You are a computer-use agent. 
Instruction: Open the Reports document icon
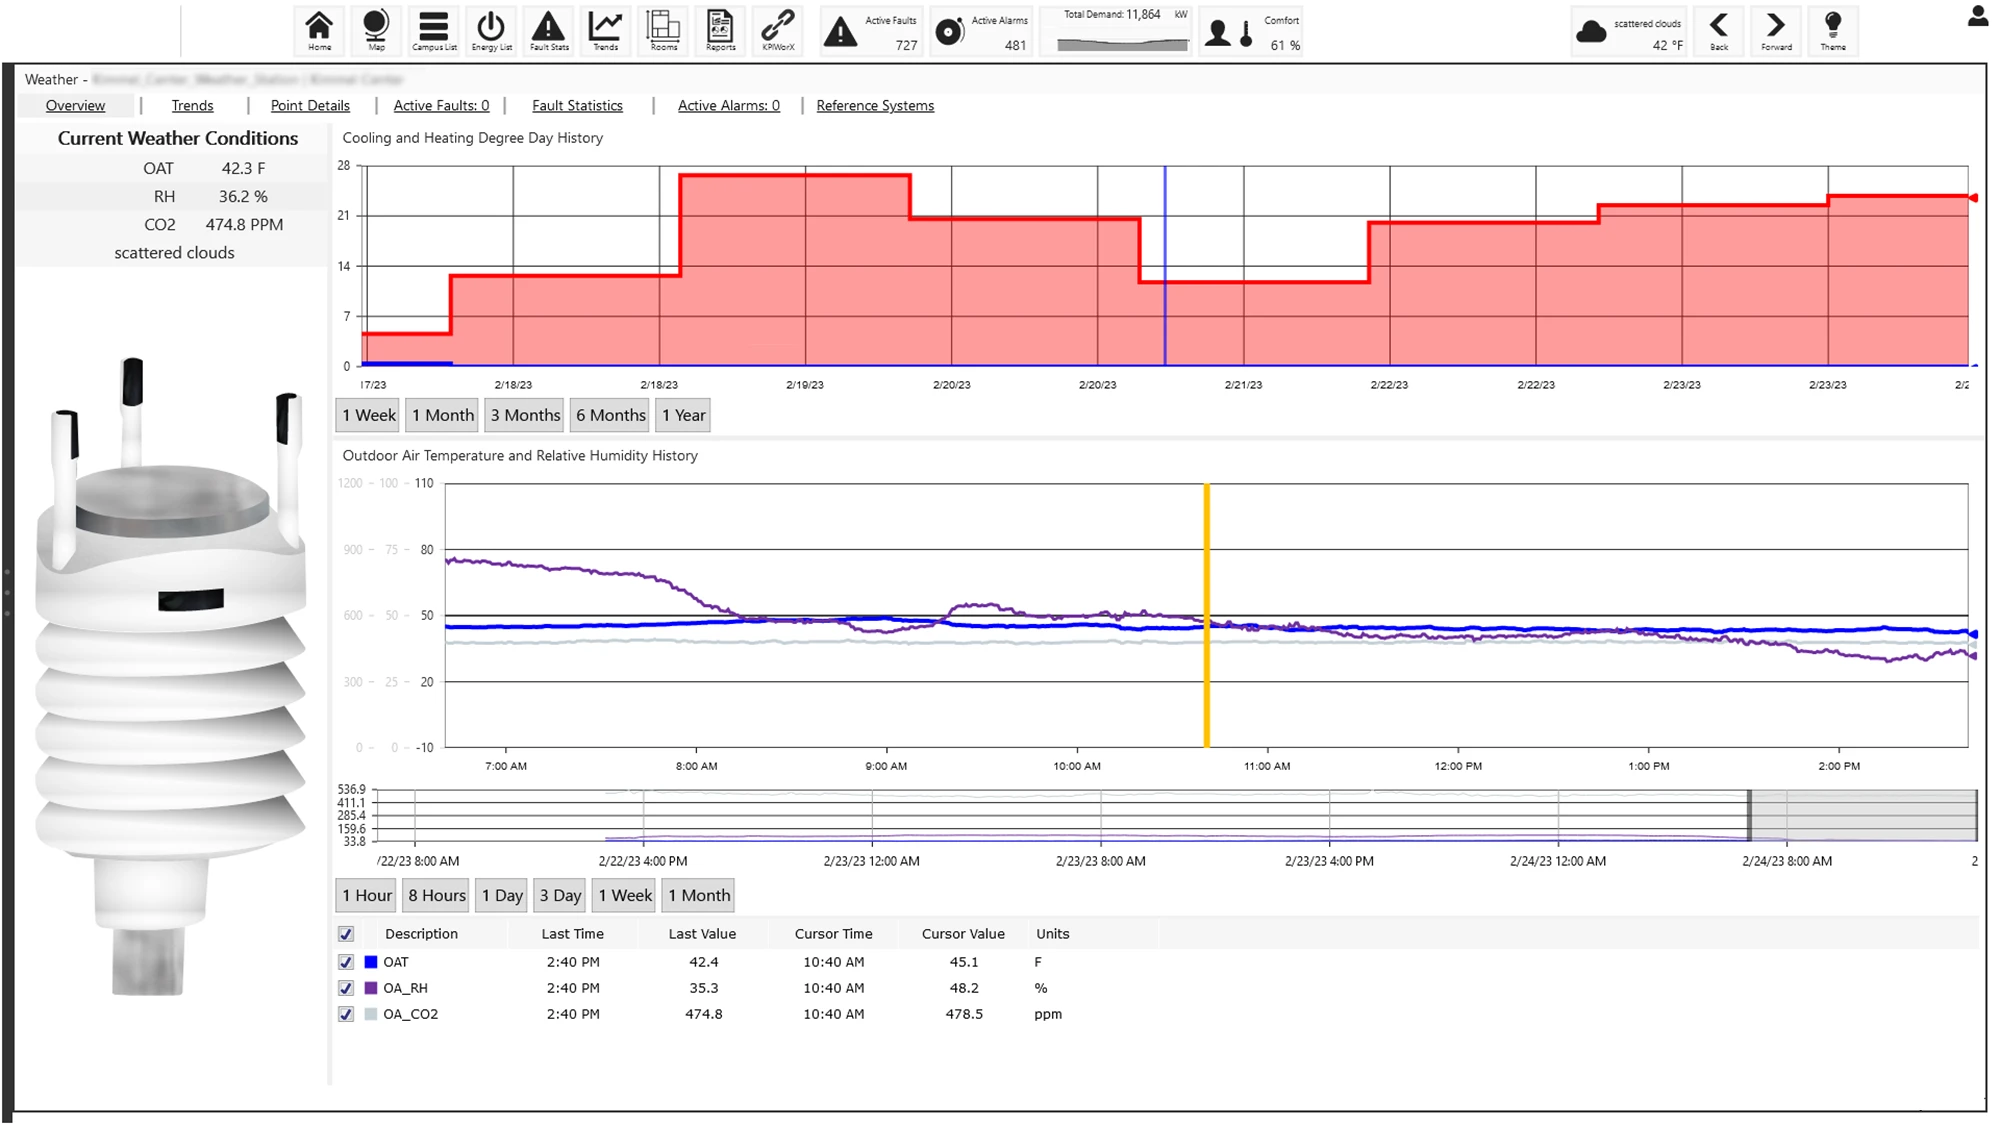[720, 30]
